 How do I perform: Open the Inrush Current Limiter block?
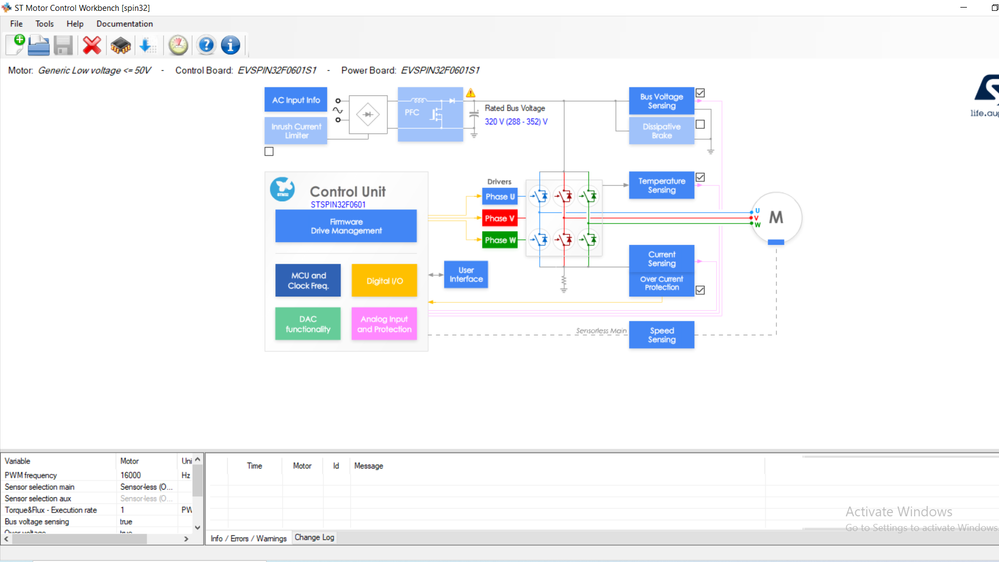pos(296,131)
